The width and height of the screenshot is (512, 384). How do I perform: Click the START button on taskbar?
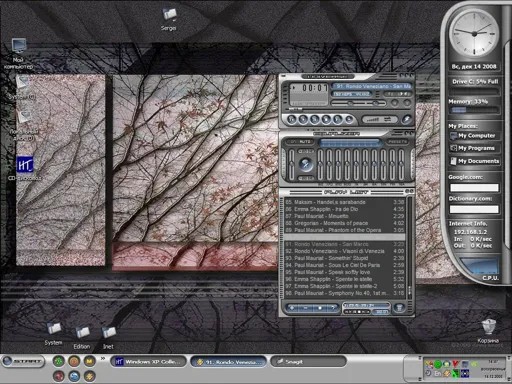(23, 361)
